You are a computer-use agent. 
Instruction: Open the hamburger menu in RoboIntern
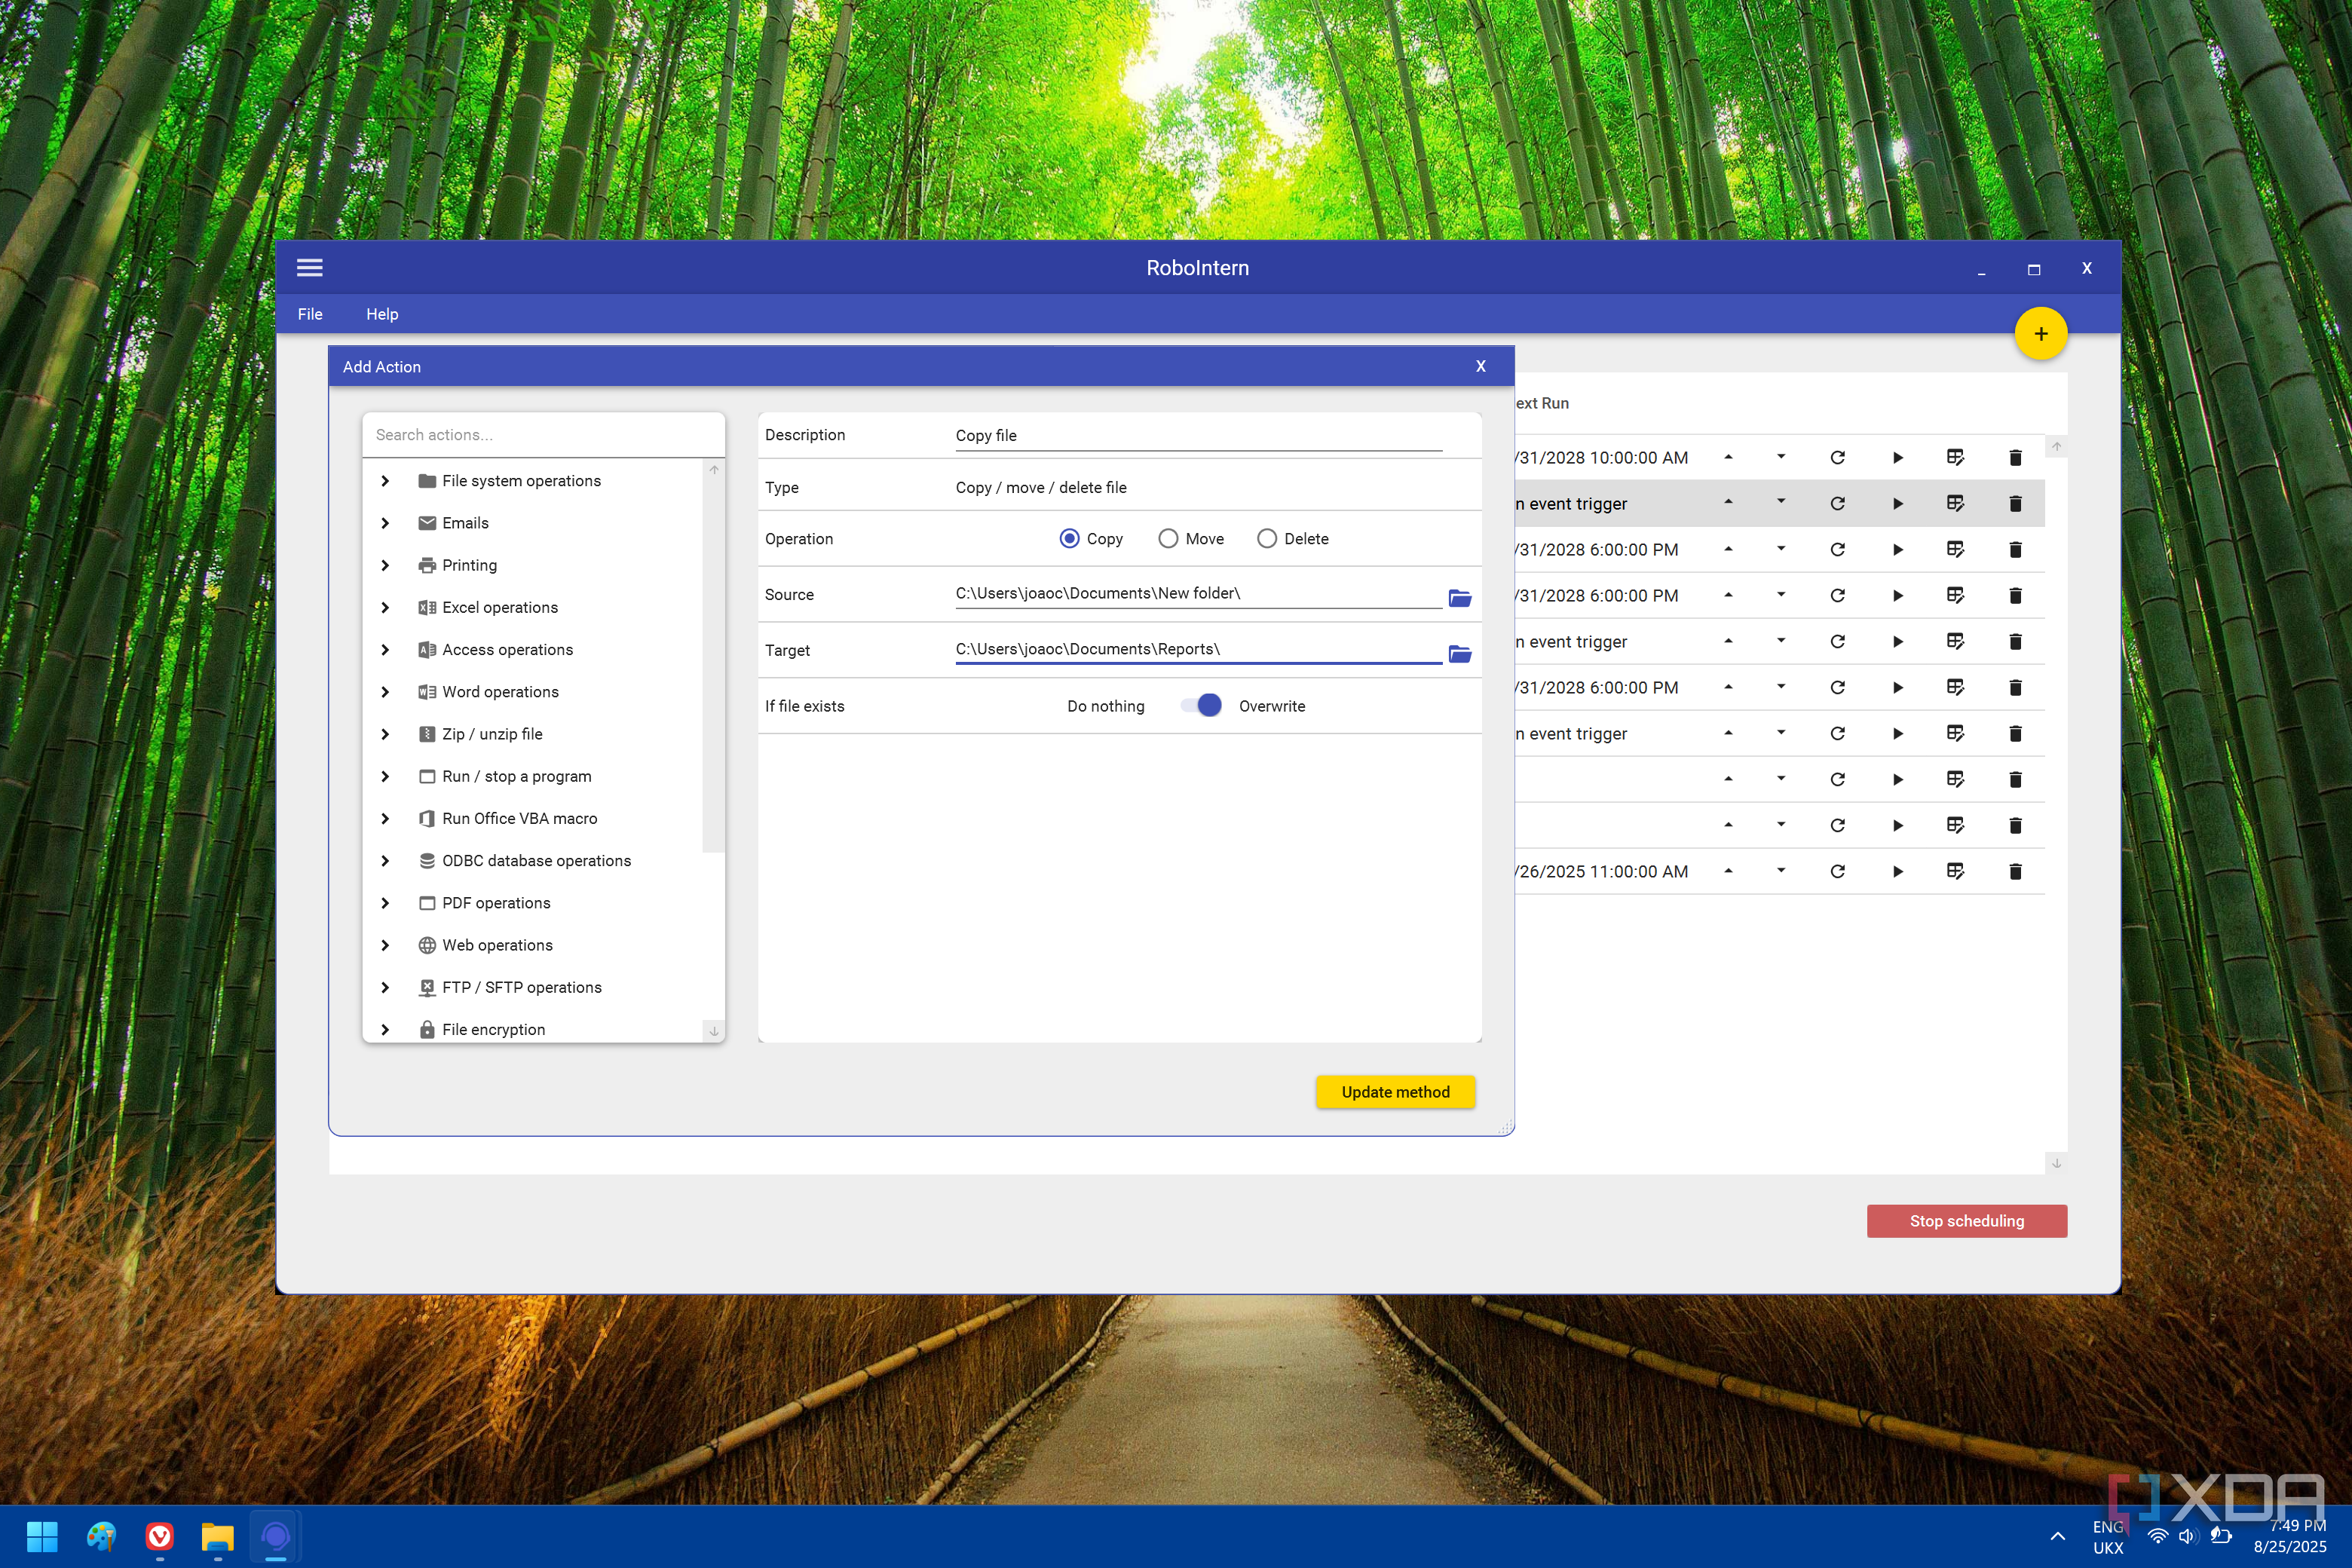[309, 267]
